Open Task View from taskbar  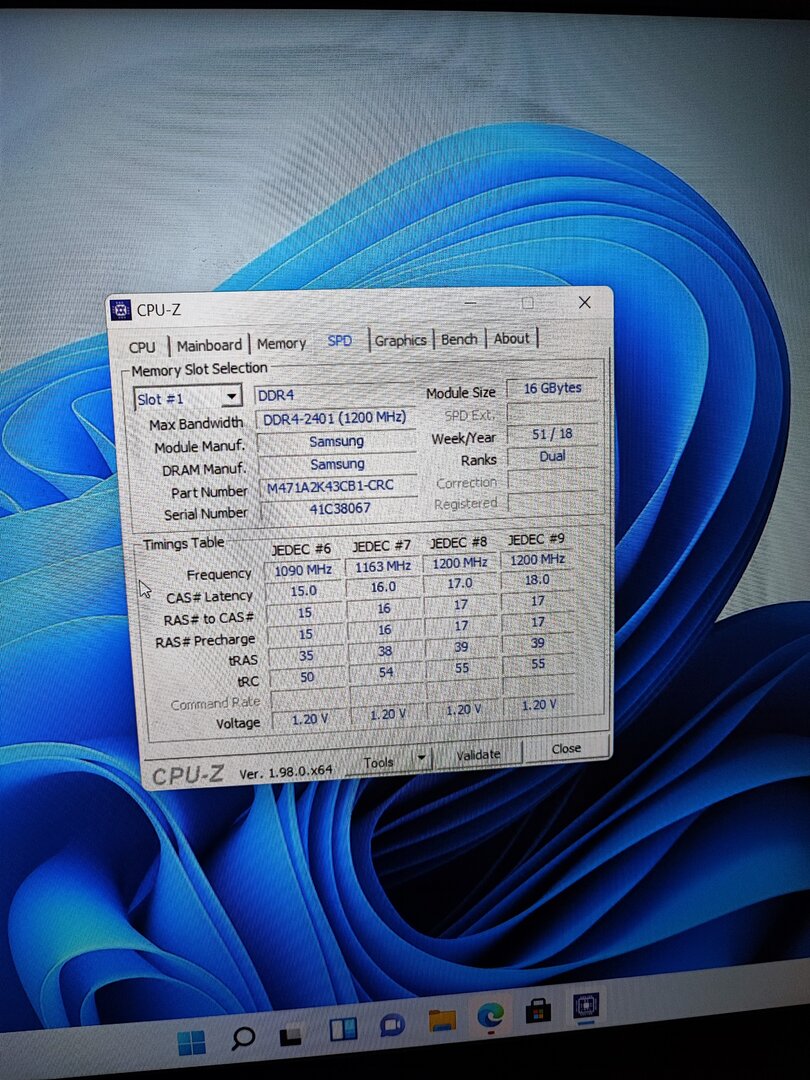[x=291, y=1035]
